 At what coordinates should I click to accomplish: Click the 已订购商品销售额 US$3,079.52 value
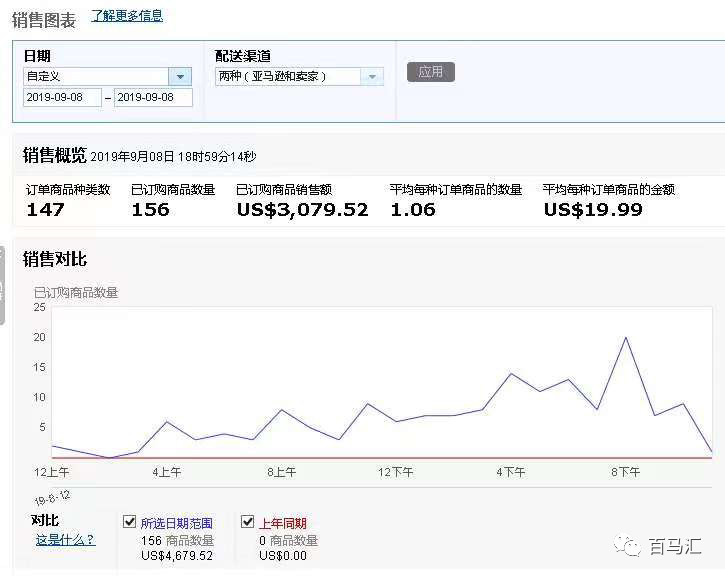pos(302,210)
